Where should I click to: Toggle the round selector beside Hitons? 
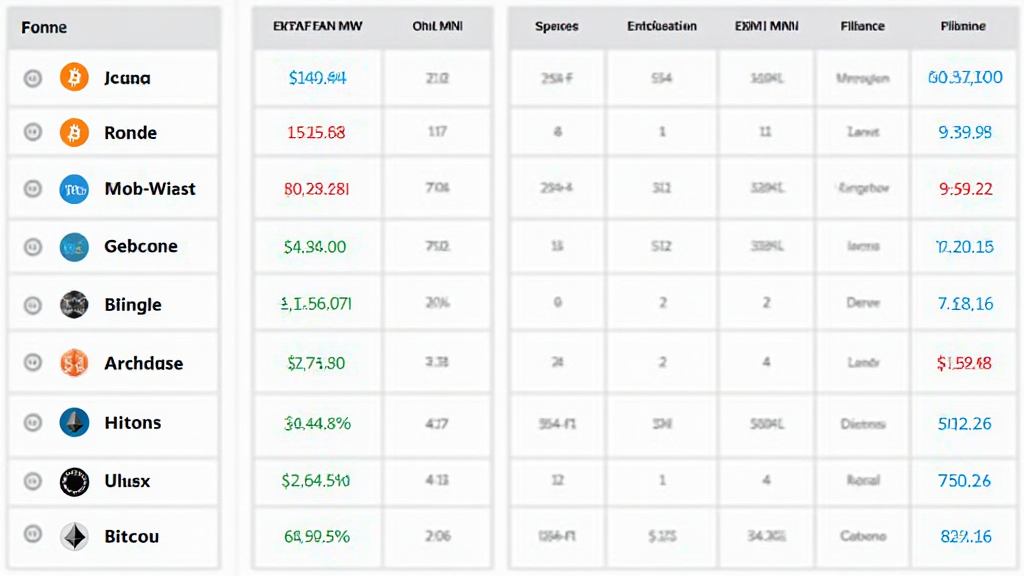pyautogui.click(x=33, y=423)
